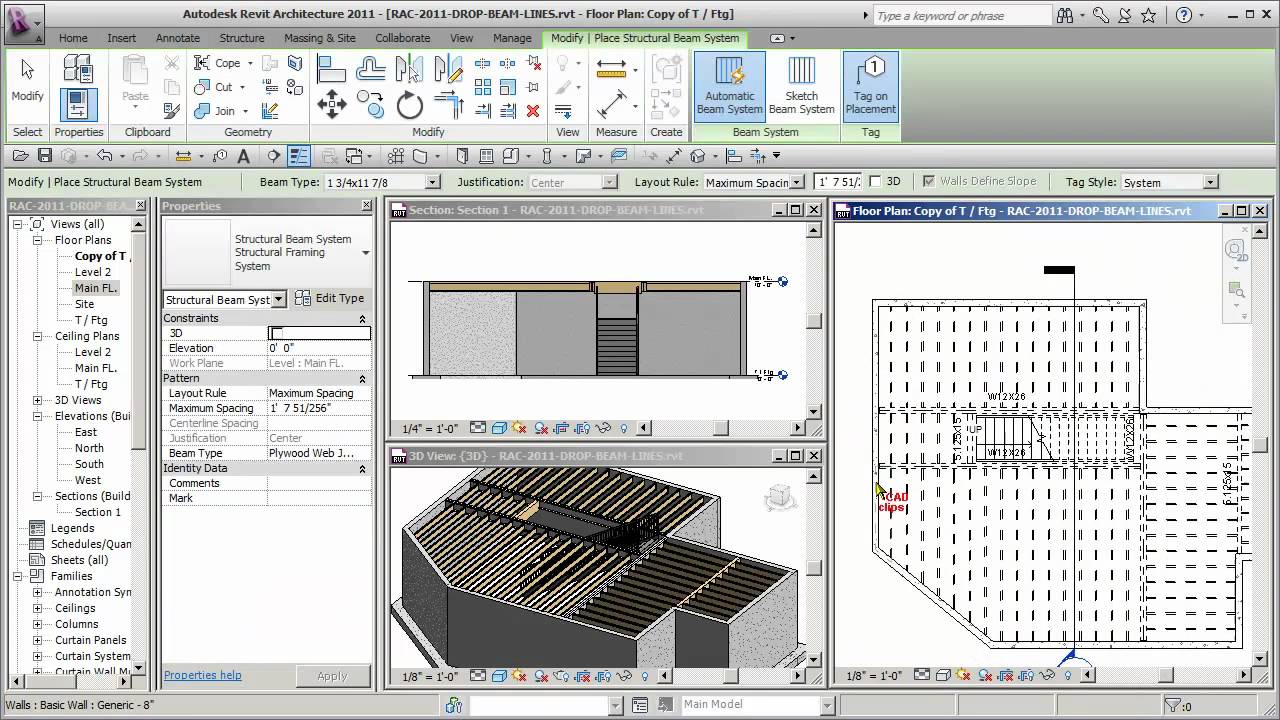Click the Edit Type button

(x=329, y=298)
